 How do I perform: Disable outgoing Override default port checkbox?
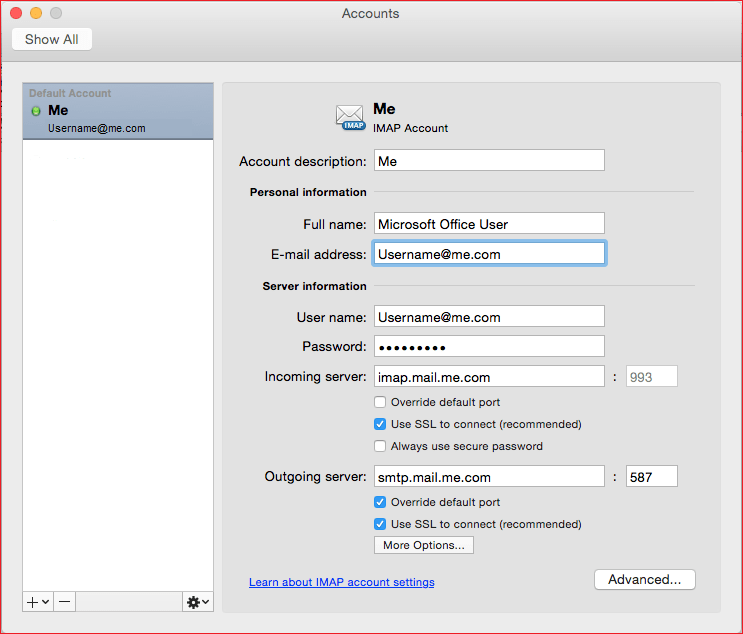[x=380, y=502]
